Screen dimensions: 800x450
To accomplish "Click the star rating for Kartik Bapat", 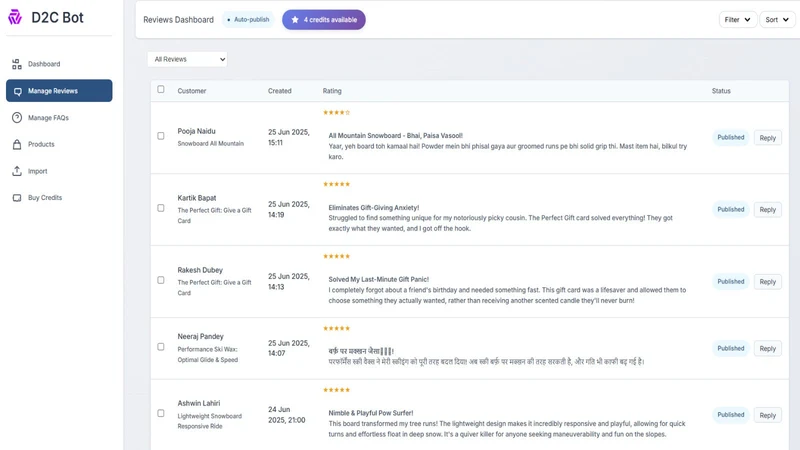I will (x=336, y=184).
